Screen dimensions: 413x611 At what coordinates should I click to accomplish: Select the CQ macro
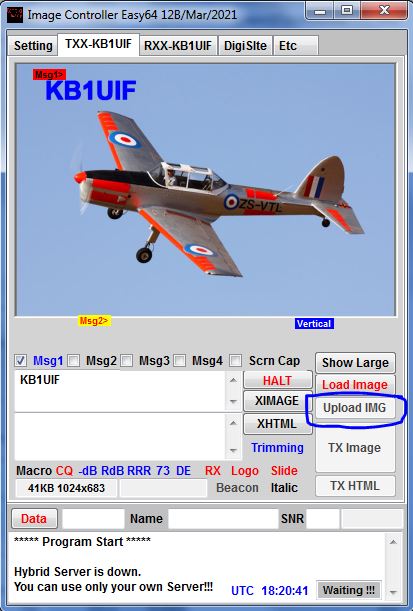[64, 471]
